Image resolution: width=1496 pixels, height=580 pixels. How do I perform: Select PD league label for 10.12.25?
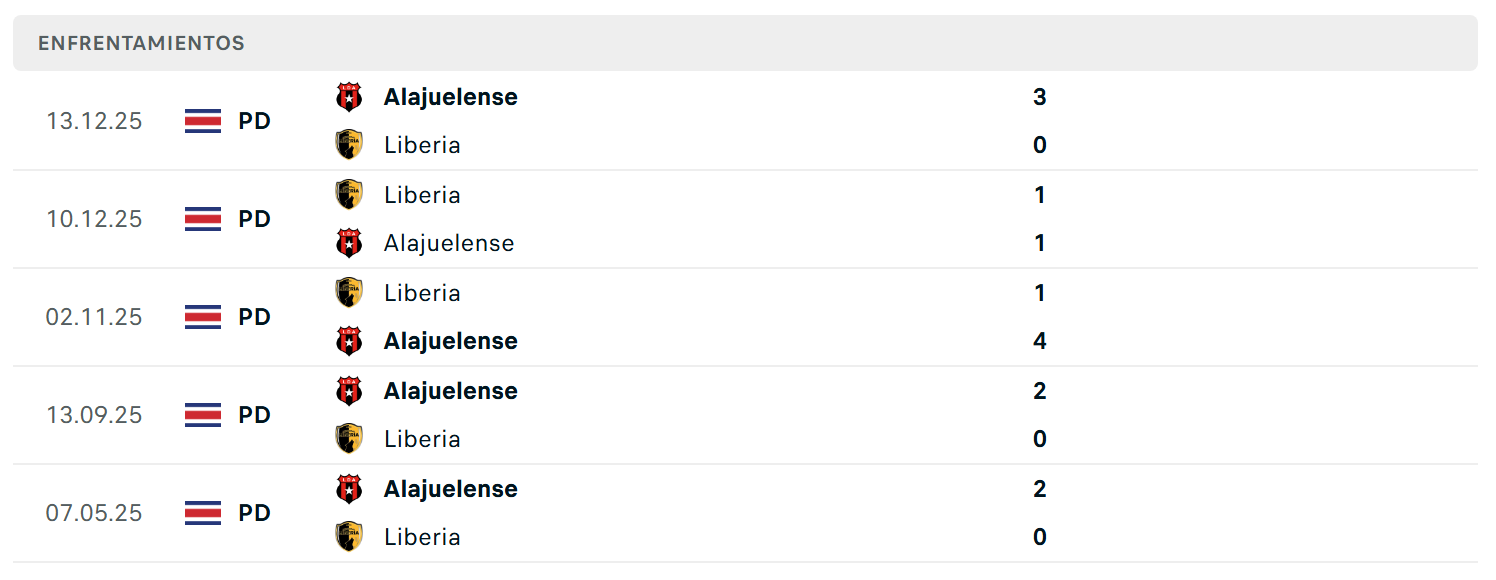255,219
